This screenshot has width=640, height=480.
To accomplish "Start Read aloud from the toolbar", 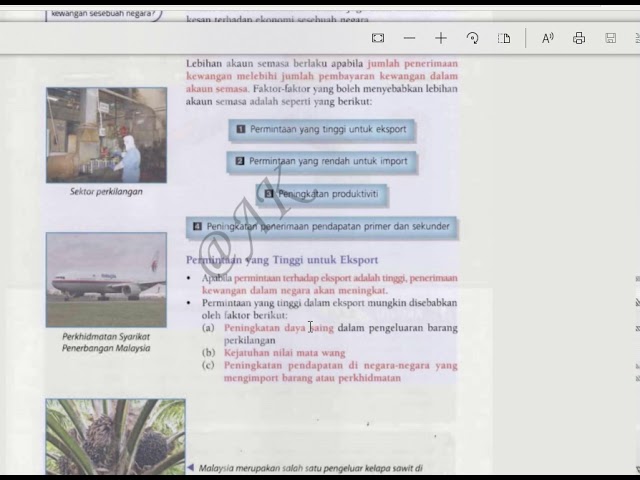I will [x=548, y=38].
